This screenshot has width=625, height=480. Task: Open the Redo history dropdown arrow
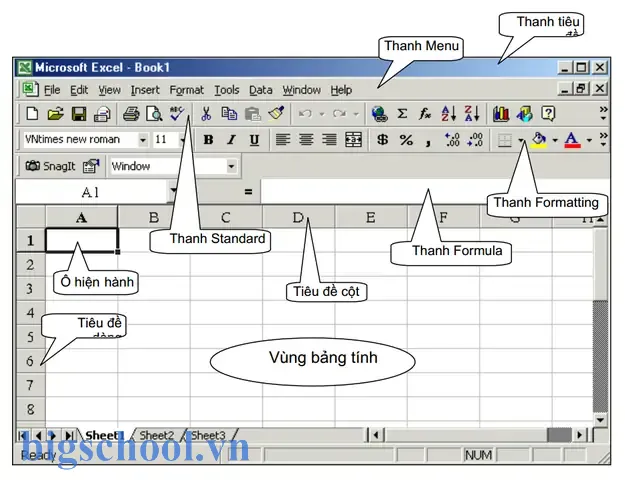(356, 114)
